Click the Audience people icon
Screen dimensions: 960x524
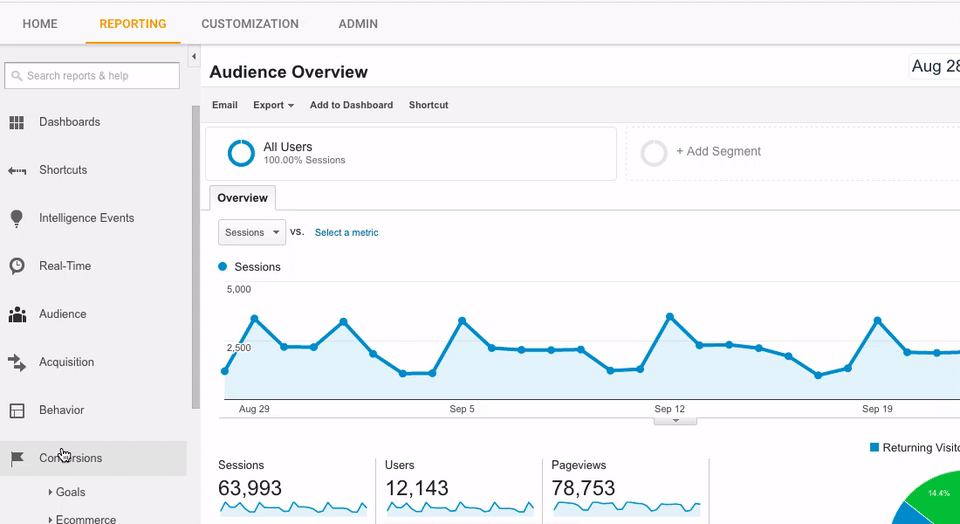click(17, 314)
